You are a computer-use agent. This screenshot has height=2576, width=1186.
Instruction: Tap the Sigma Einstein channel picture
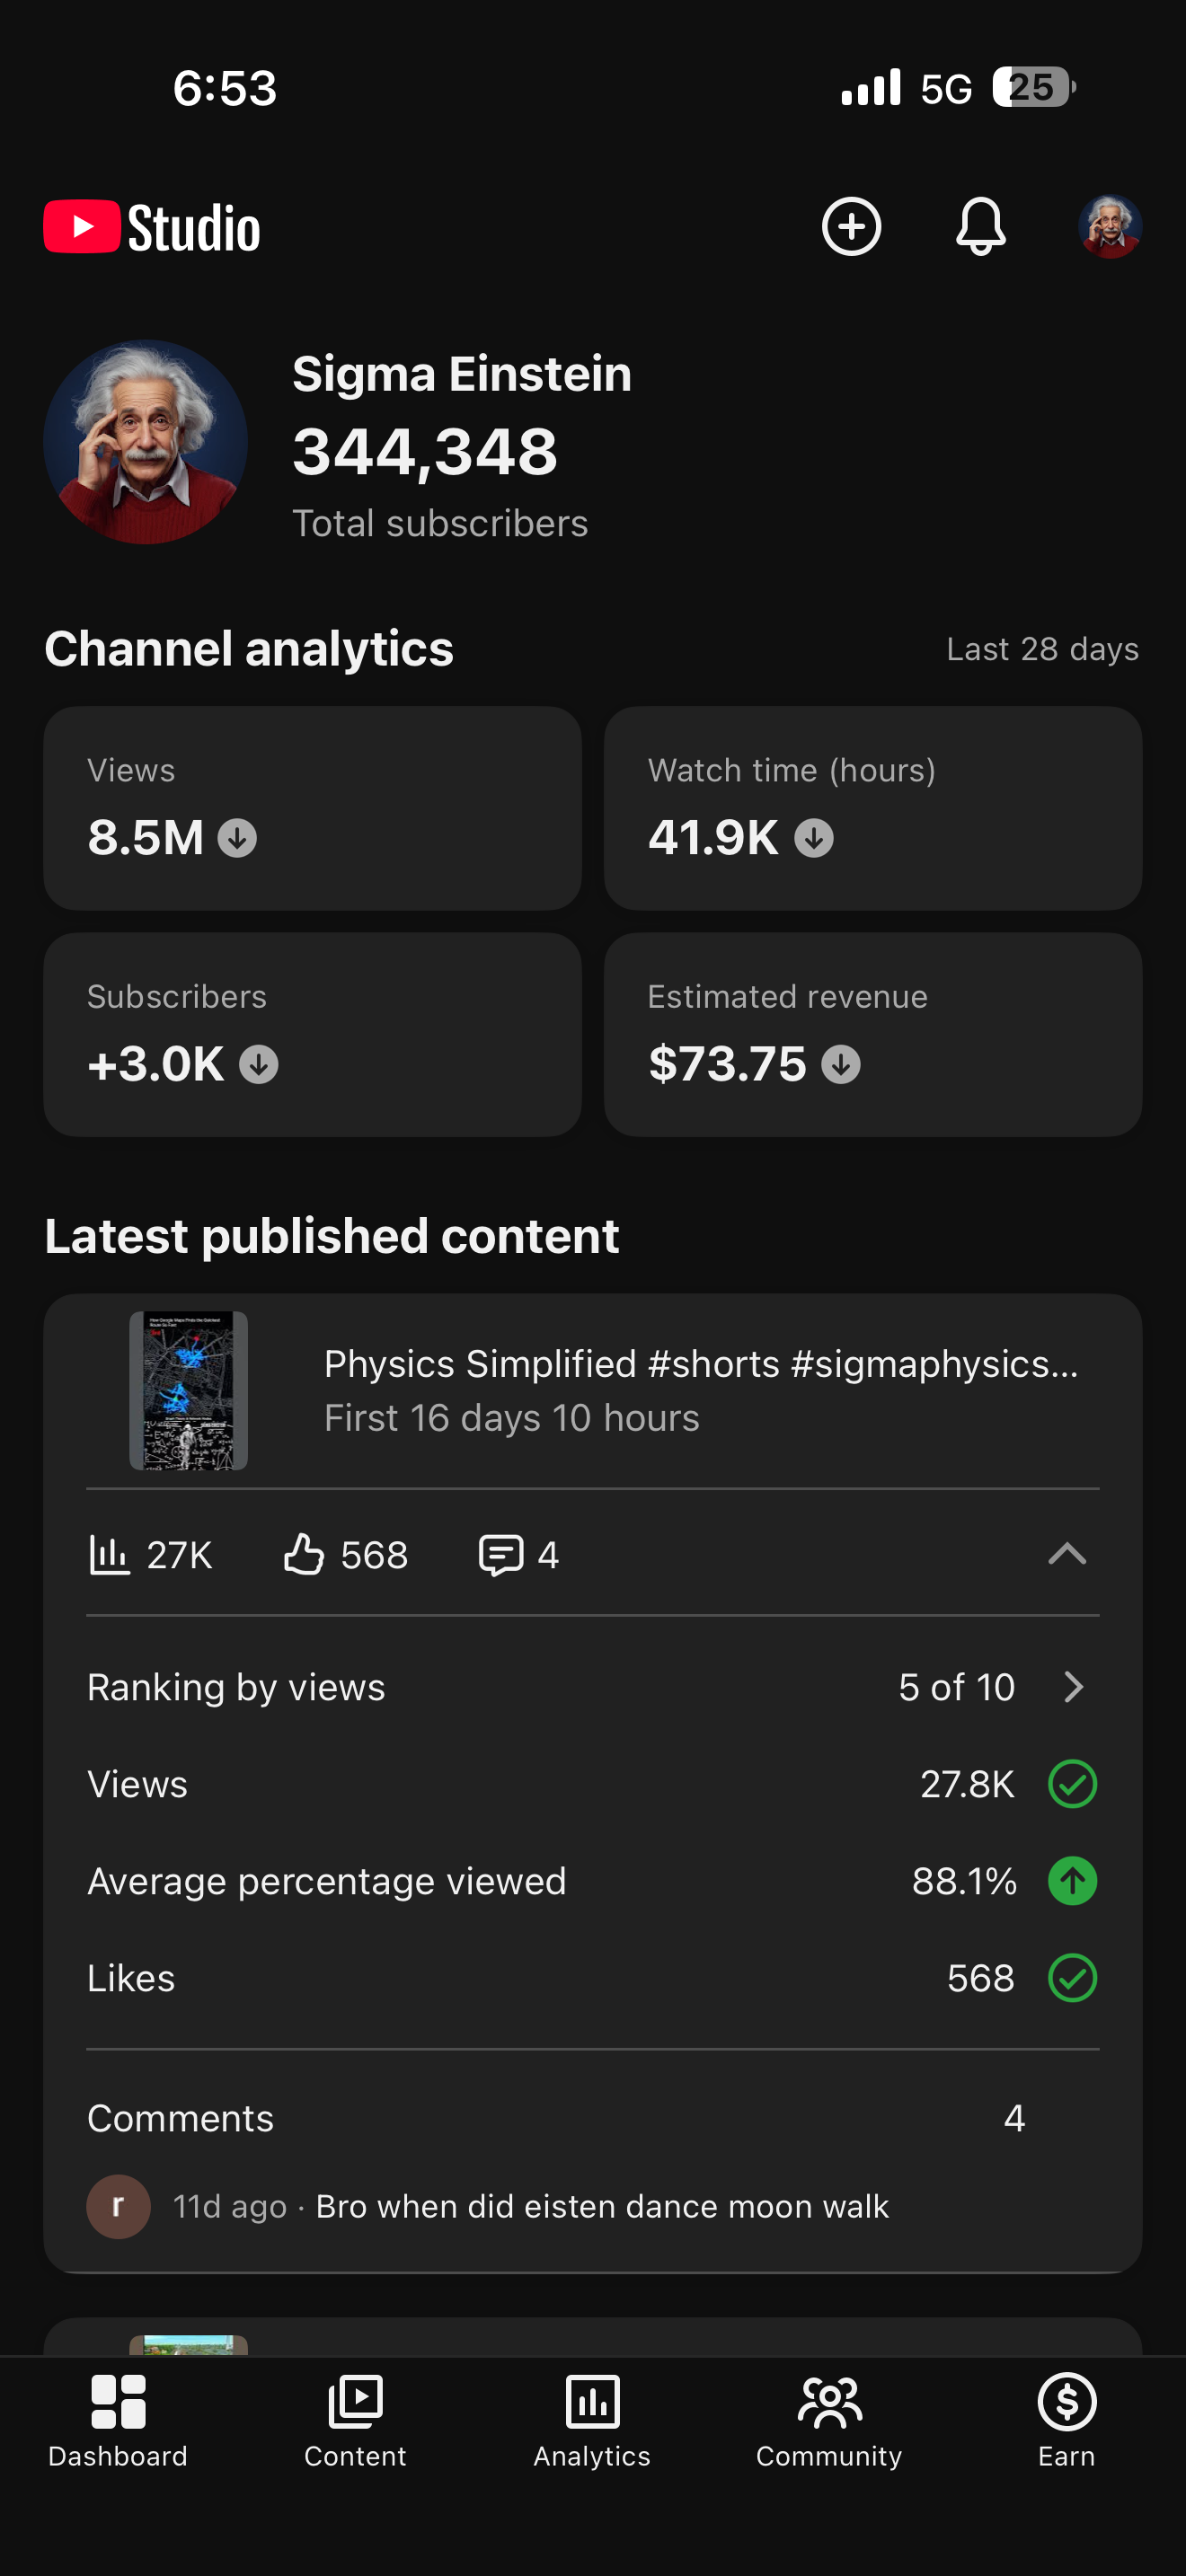click(146, 442)
